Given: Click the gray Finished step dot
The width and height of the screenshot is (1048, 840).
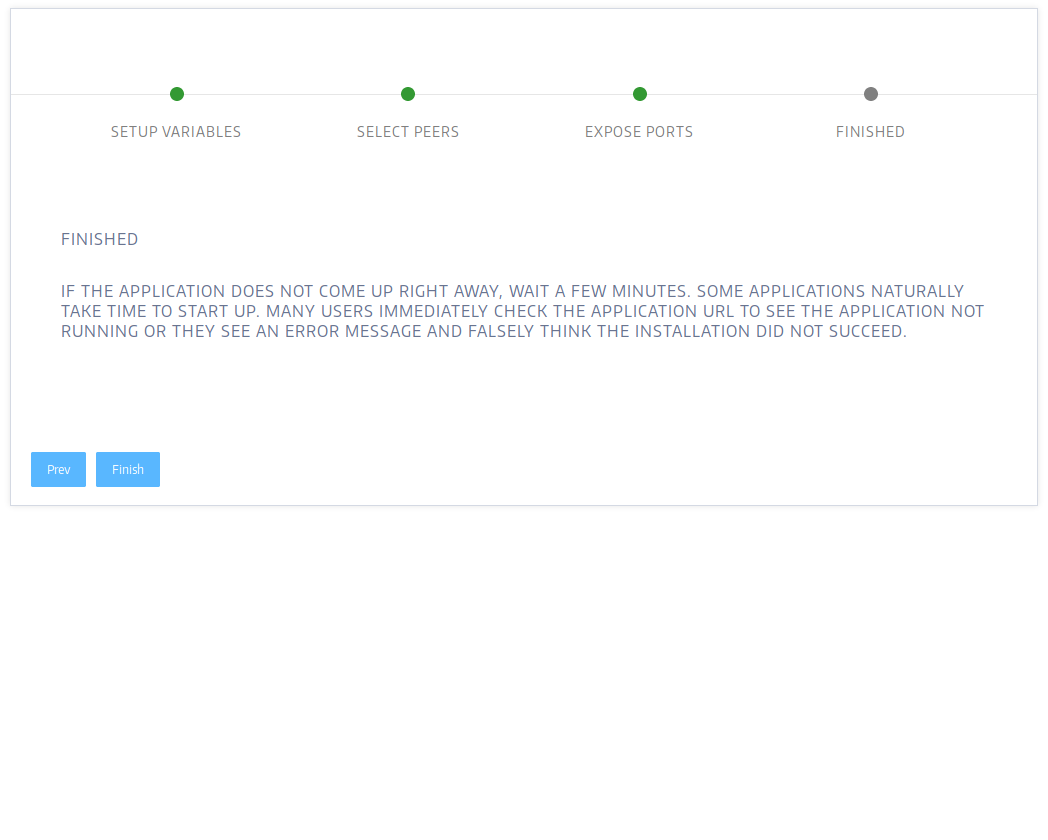Looking at the screenshot, I should pos(870,94).
